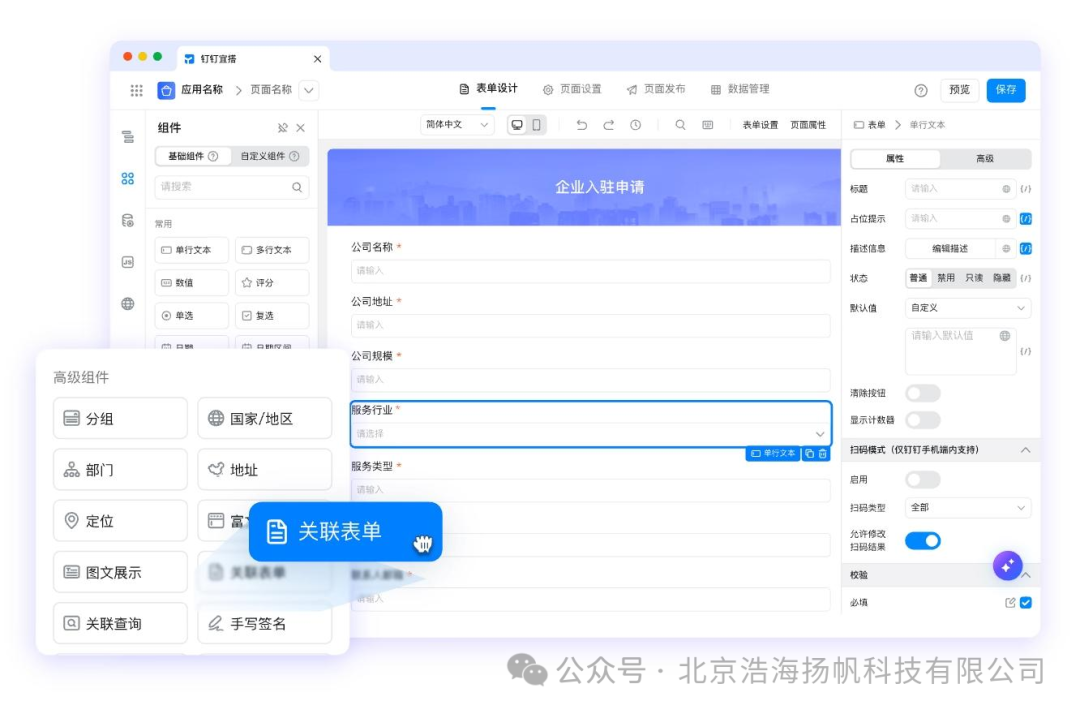Unpin the 组件 panel with pin icon
This screenshot has width=1080, height=714.
pyautogui.click(x=282, y=128)
